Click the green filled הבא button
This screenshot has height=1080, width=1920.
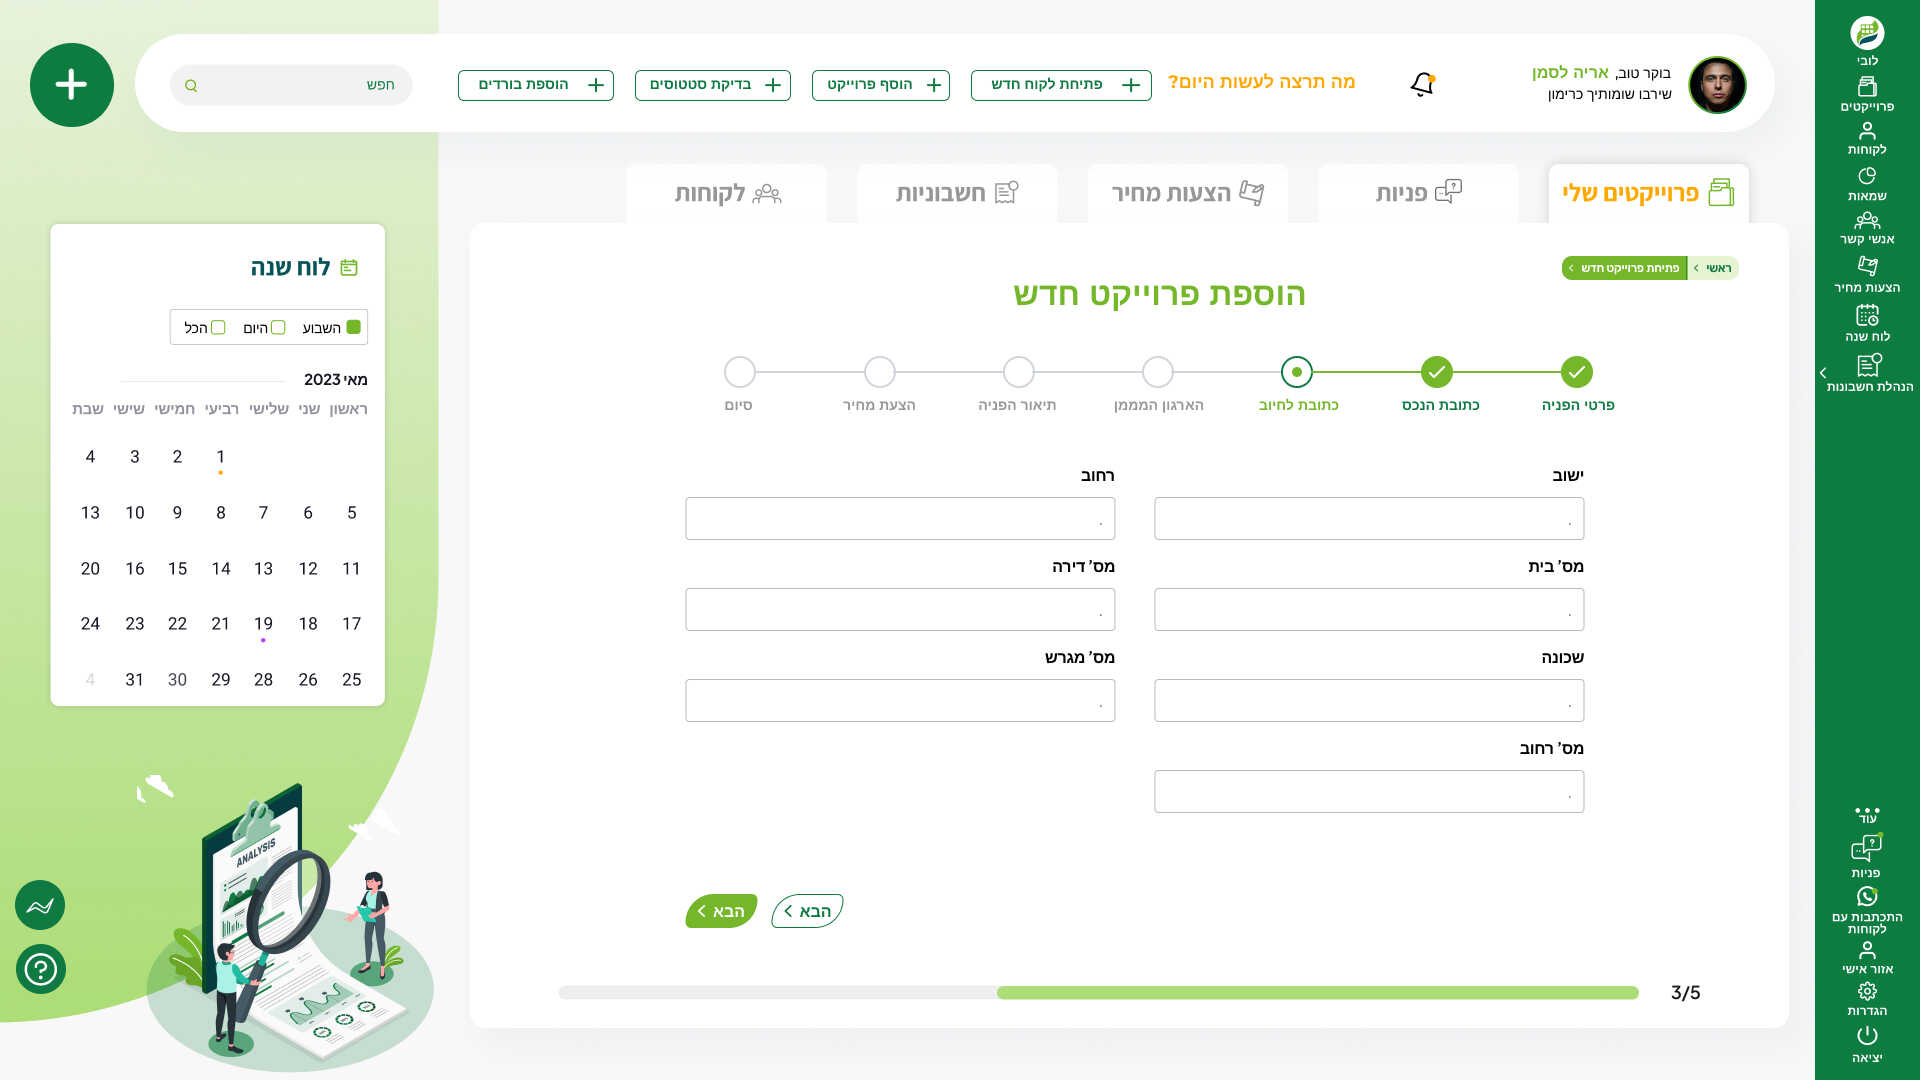[721, 911]
